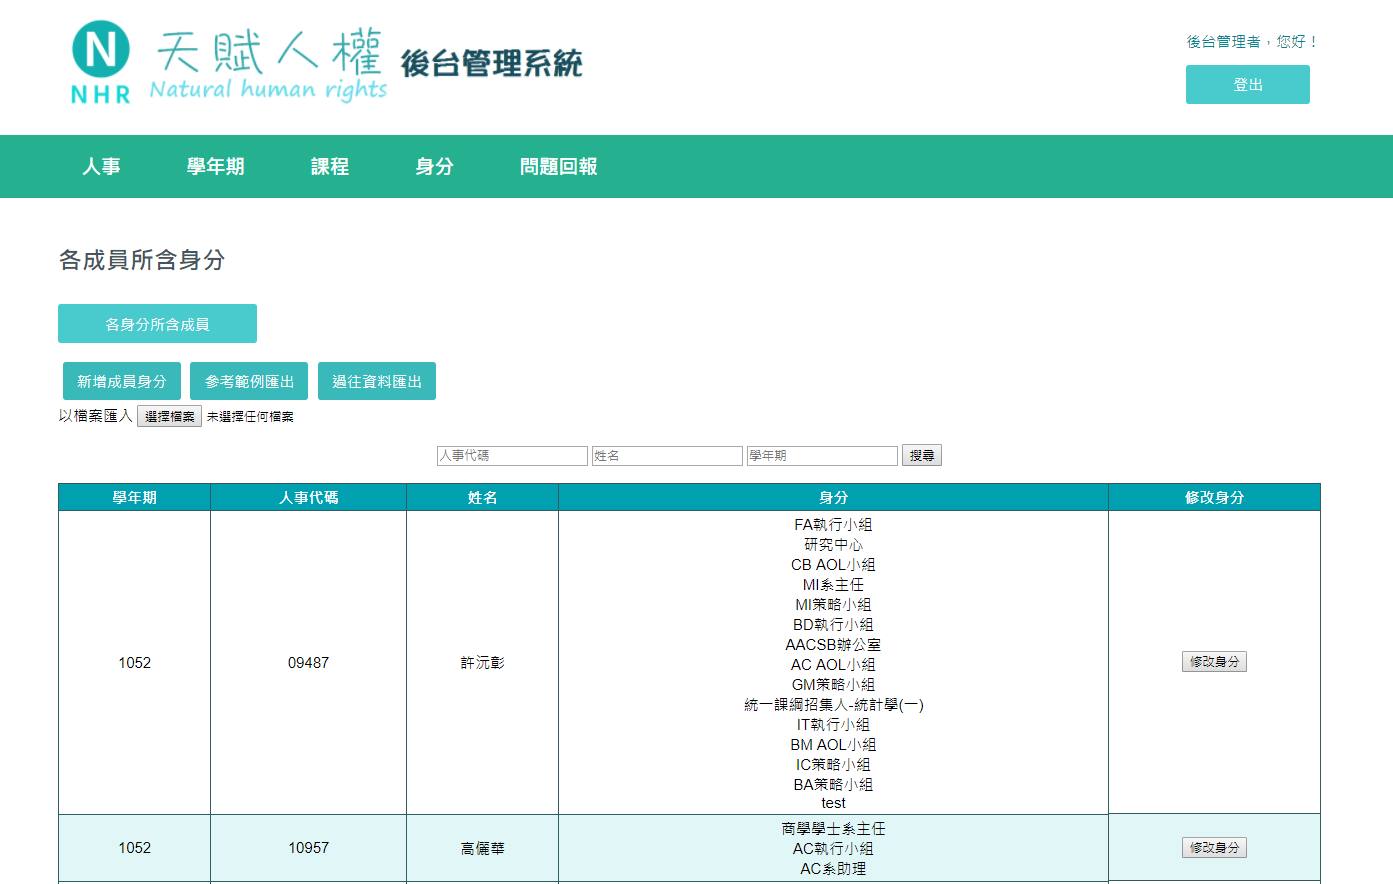Click the AC AOL小組 identity entry
Screen dimensions: 1393x884
pyautogui.click(x=833, y=665)
